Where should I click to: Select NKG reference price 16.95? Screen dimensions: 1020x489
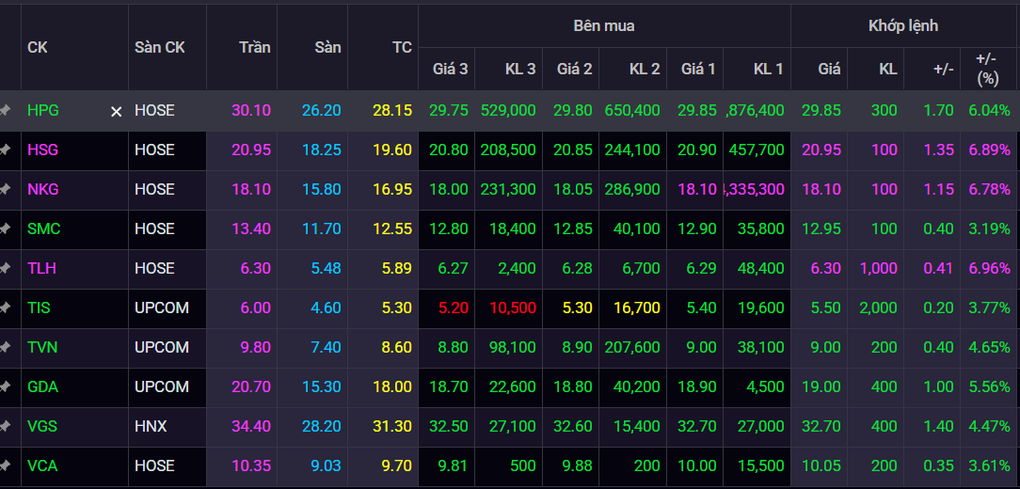point(392,189)
